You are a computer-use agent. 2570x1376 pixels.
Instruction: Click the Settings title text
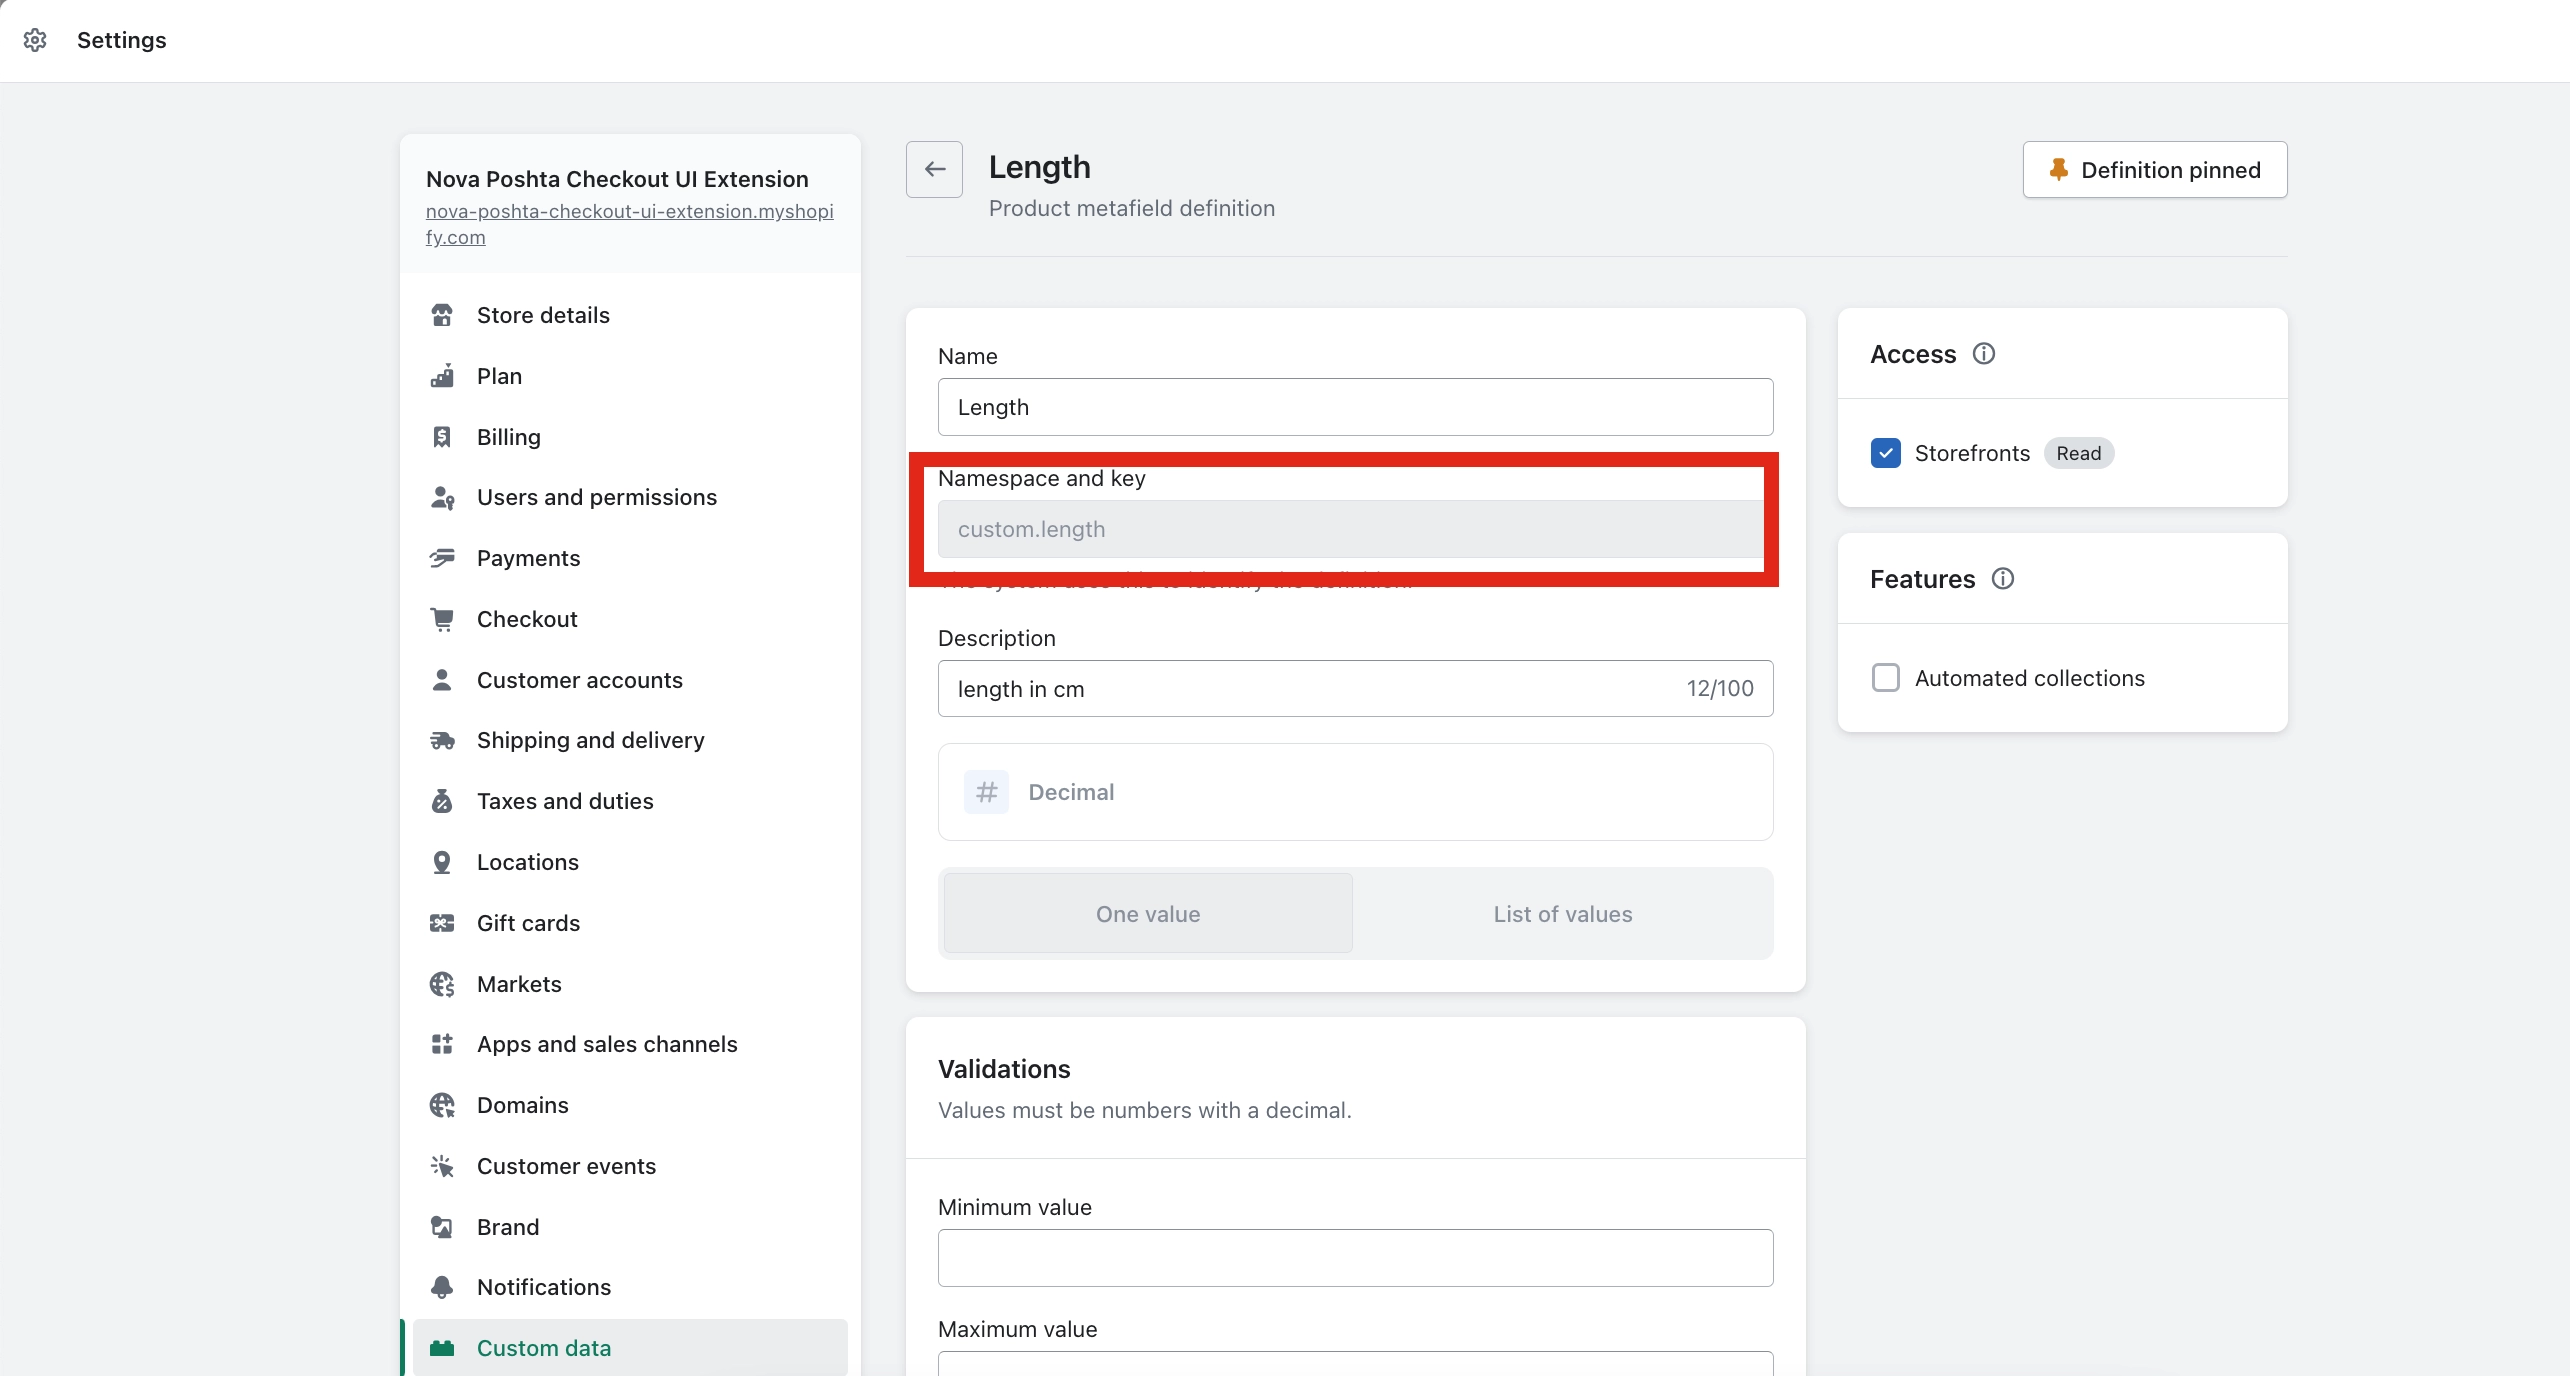(122, 40)
